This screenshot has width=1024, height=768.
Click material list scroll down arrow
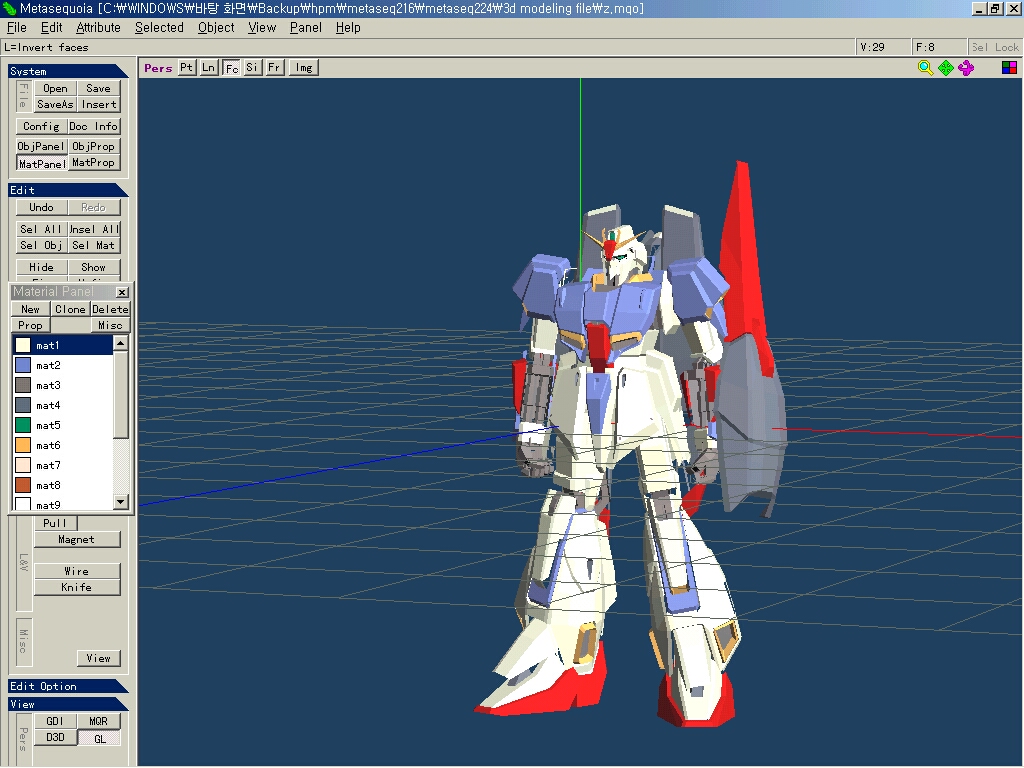coord(120,502)
